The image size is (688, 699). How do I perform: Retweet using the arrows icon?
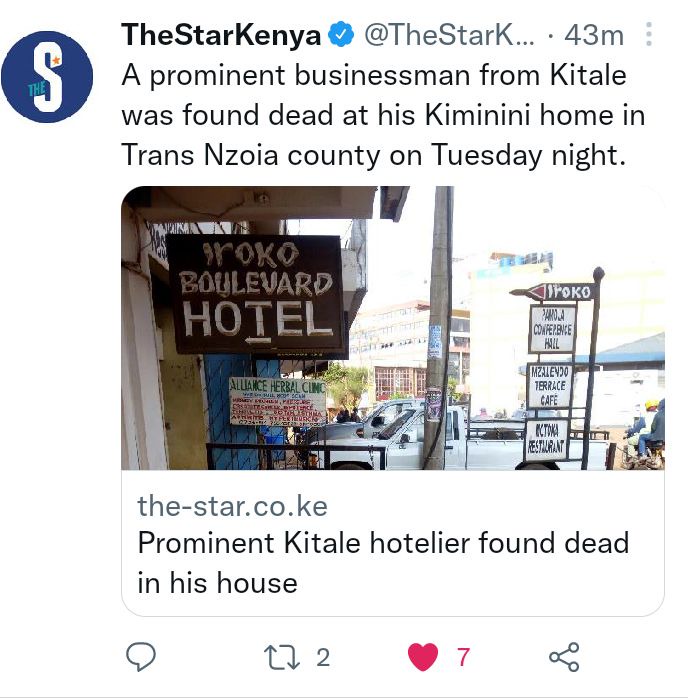tap(282, 657)
